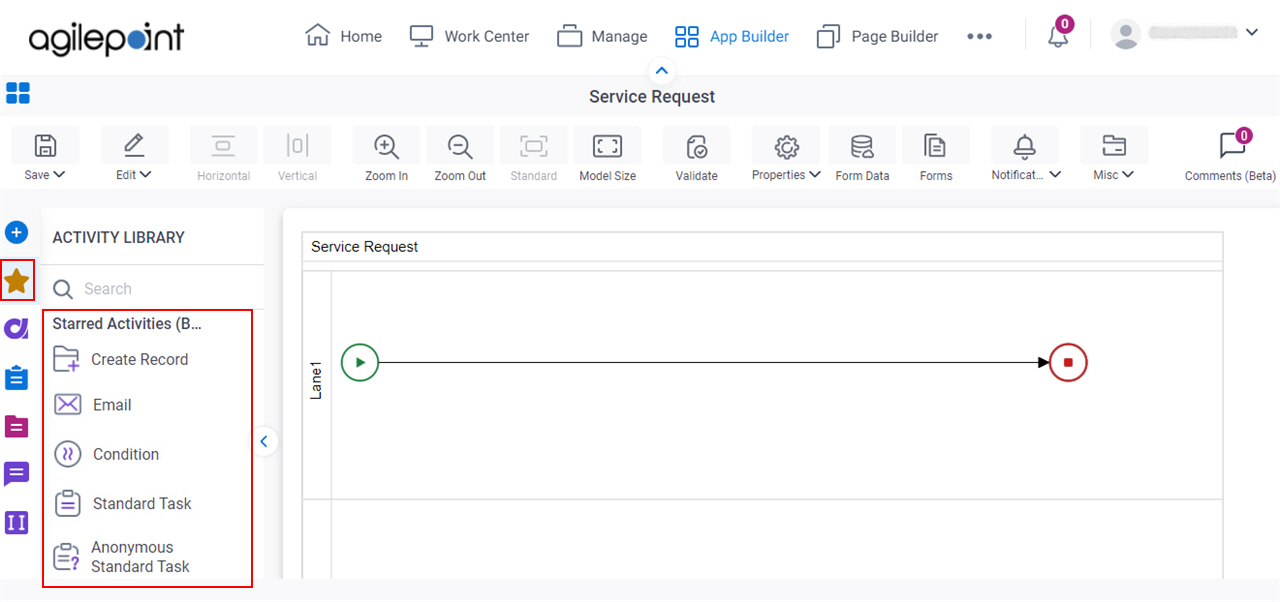The image size is (1280, 602).
Task: Click the header notification bell
Action: 1058,36
